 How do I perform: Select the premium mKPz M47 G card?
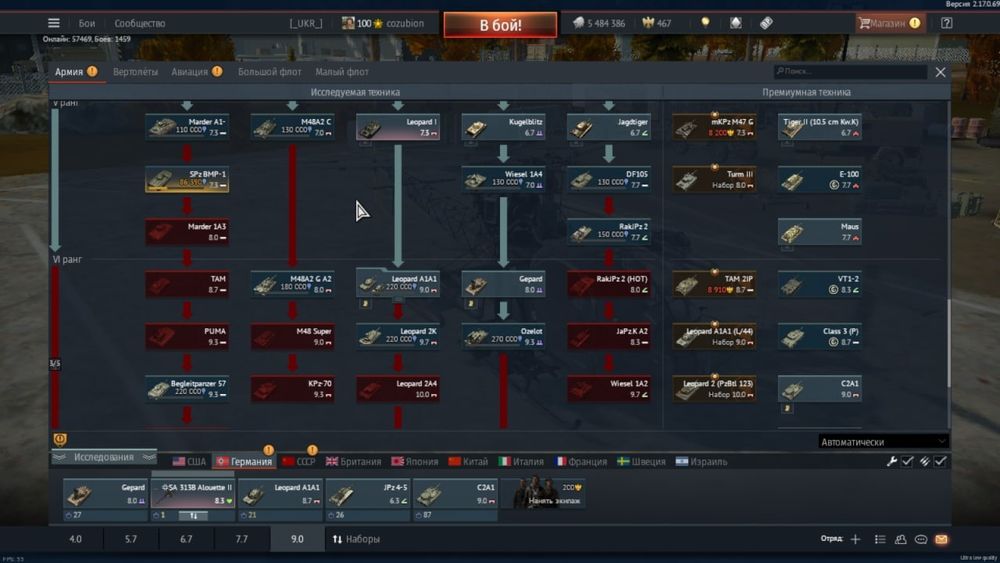(714, 127)
